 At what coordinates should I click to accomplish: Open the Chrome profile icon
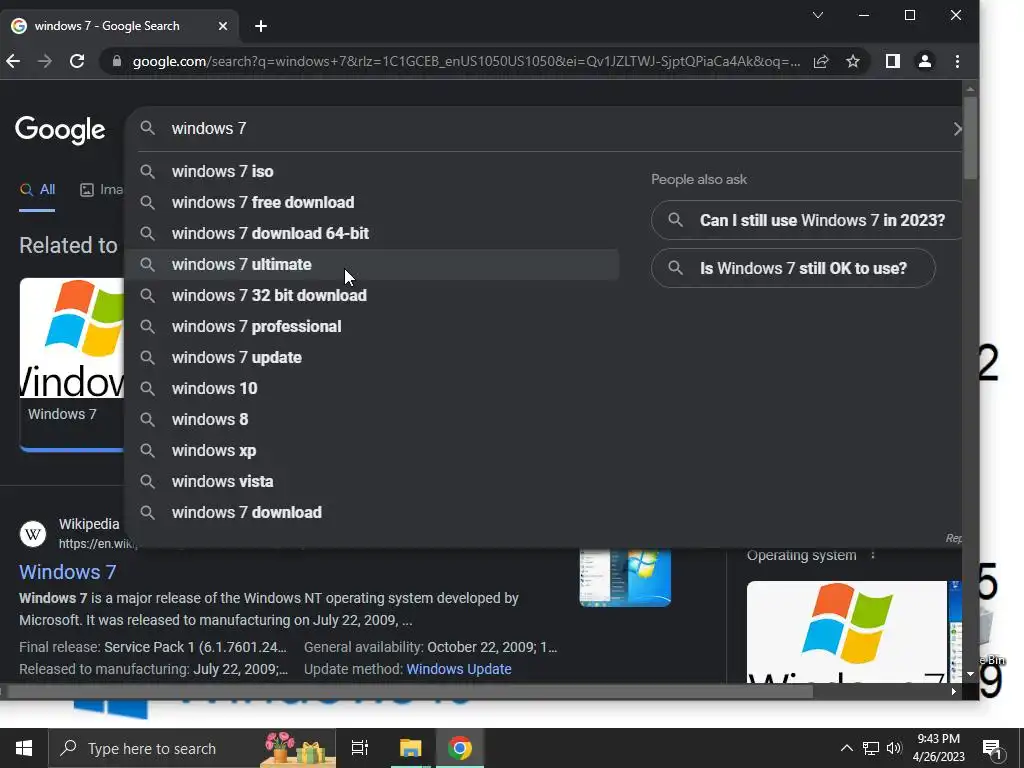[925, 61]
